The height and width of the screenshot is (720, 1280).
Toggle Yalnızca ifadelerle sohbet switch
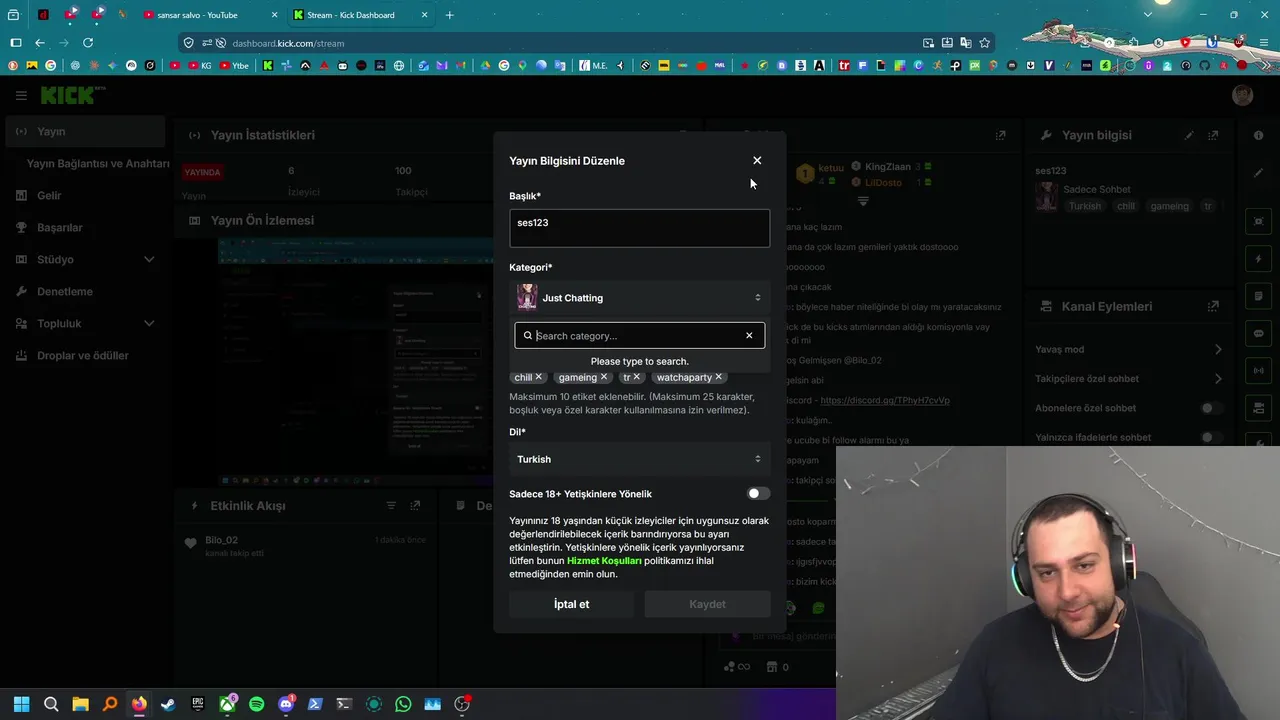[1211, 437]
